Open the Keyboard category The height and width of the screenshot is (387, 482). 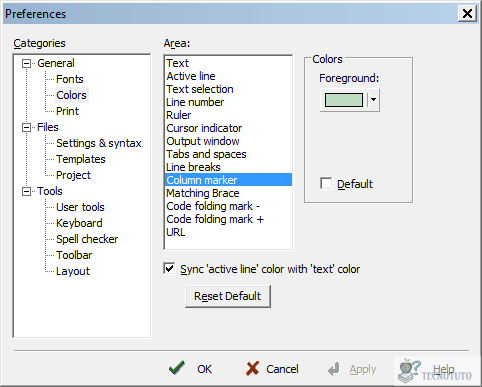79,223
